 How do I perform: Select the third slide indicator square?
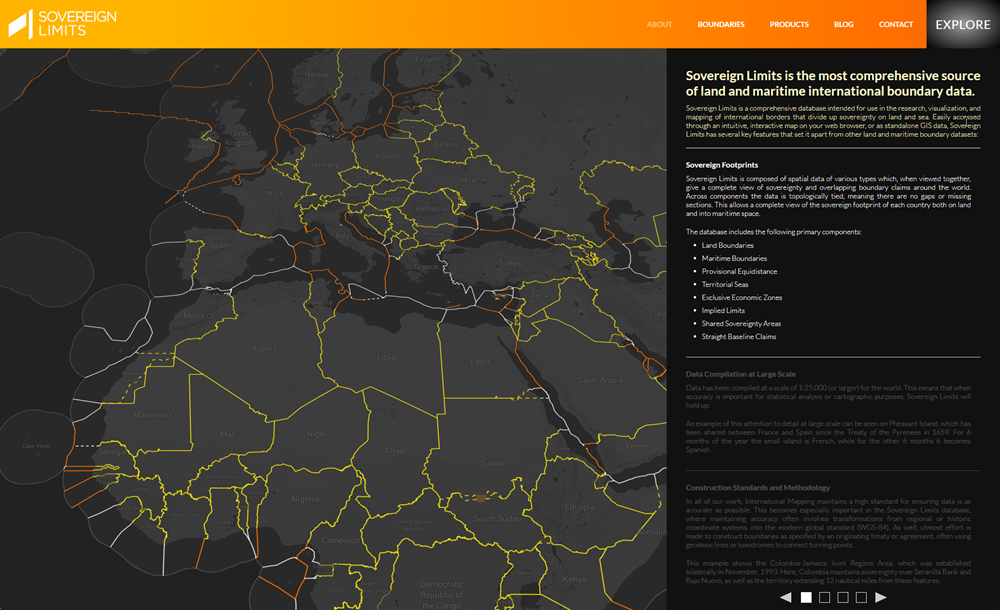pyautogui.click(x=843, y=597)
